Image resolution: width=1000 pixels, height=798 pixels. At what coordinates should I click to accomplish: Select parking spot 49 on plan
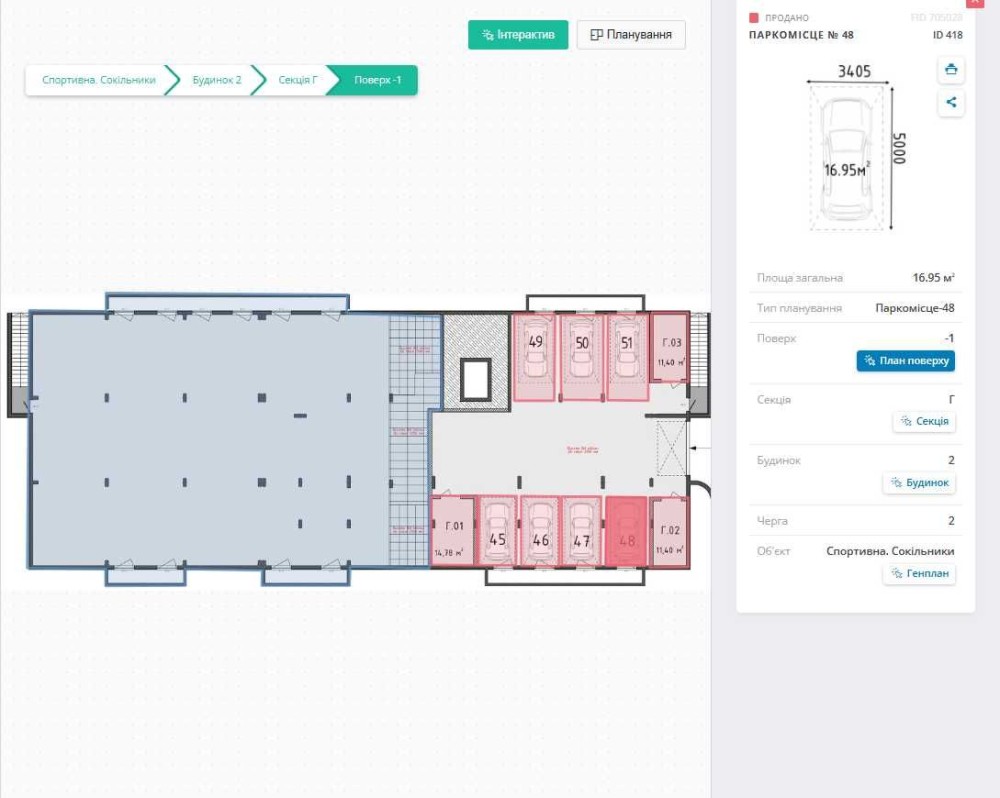coord(534,357)
